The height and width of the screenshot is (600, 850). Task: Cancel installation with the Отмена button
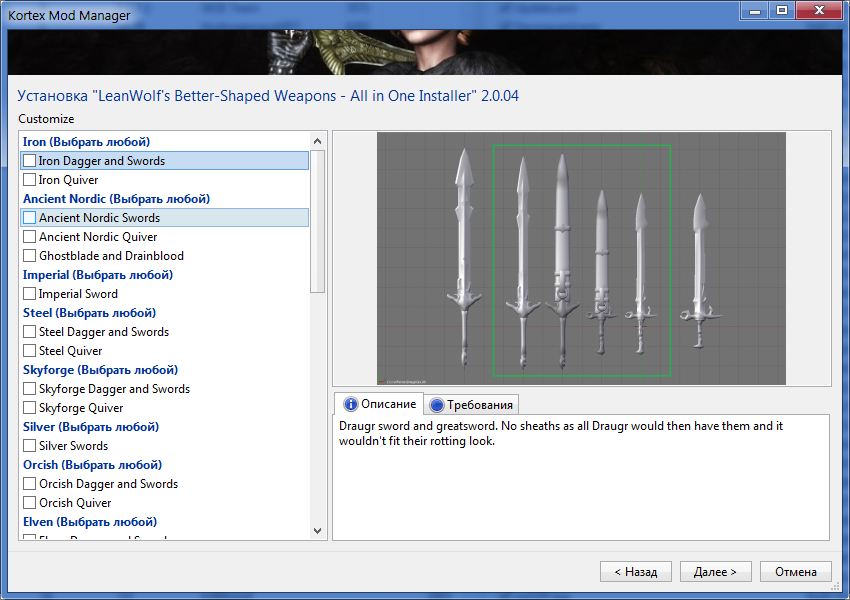[x=795, y=572]
